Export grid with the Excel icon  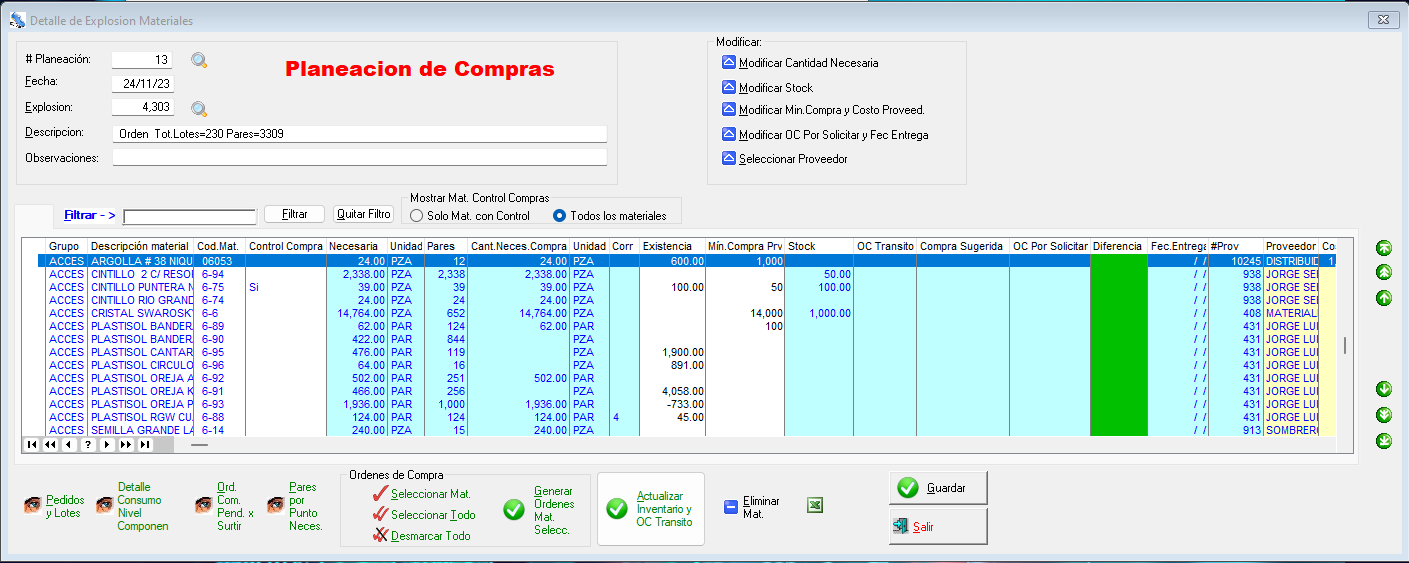(x=815, y=506)
